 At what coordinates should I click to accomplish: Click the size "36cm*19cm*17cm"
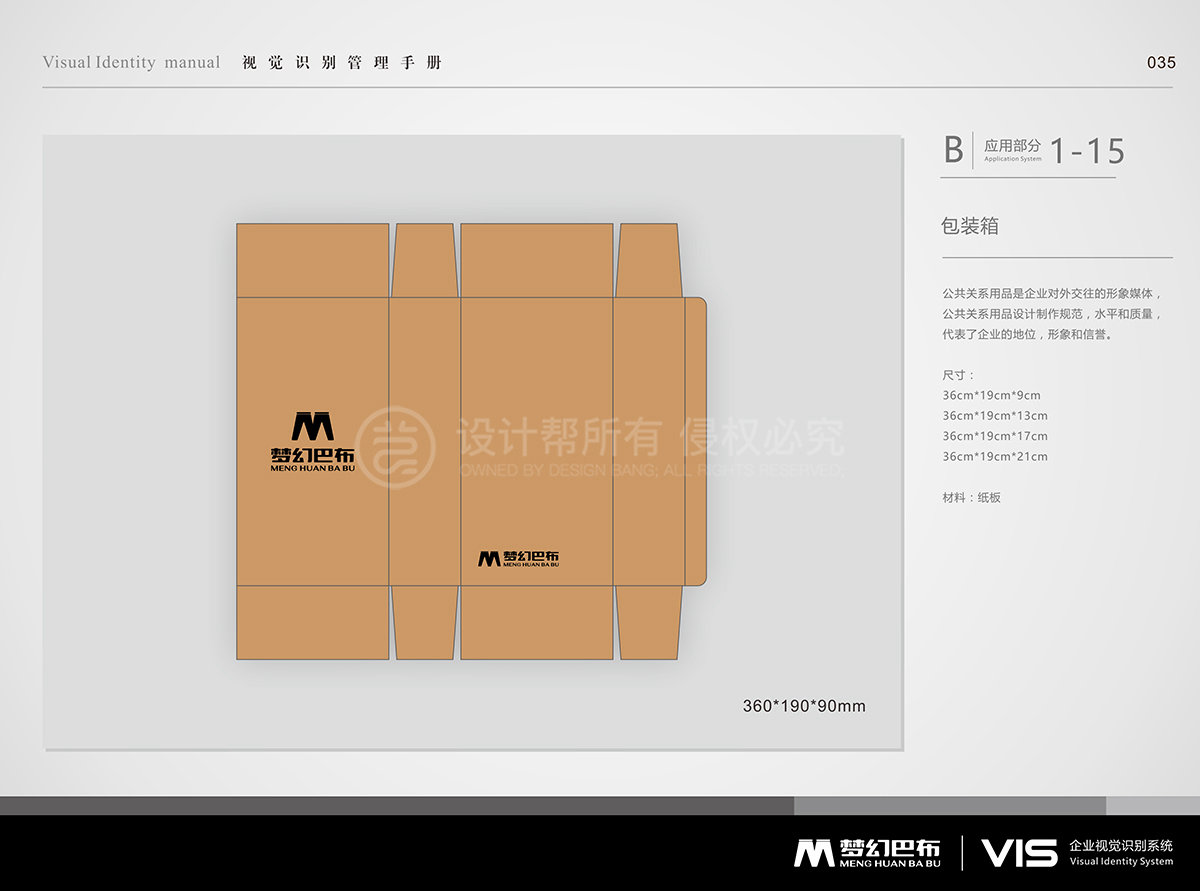[x=995, y=436]
